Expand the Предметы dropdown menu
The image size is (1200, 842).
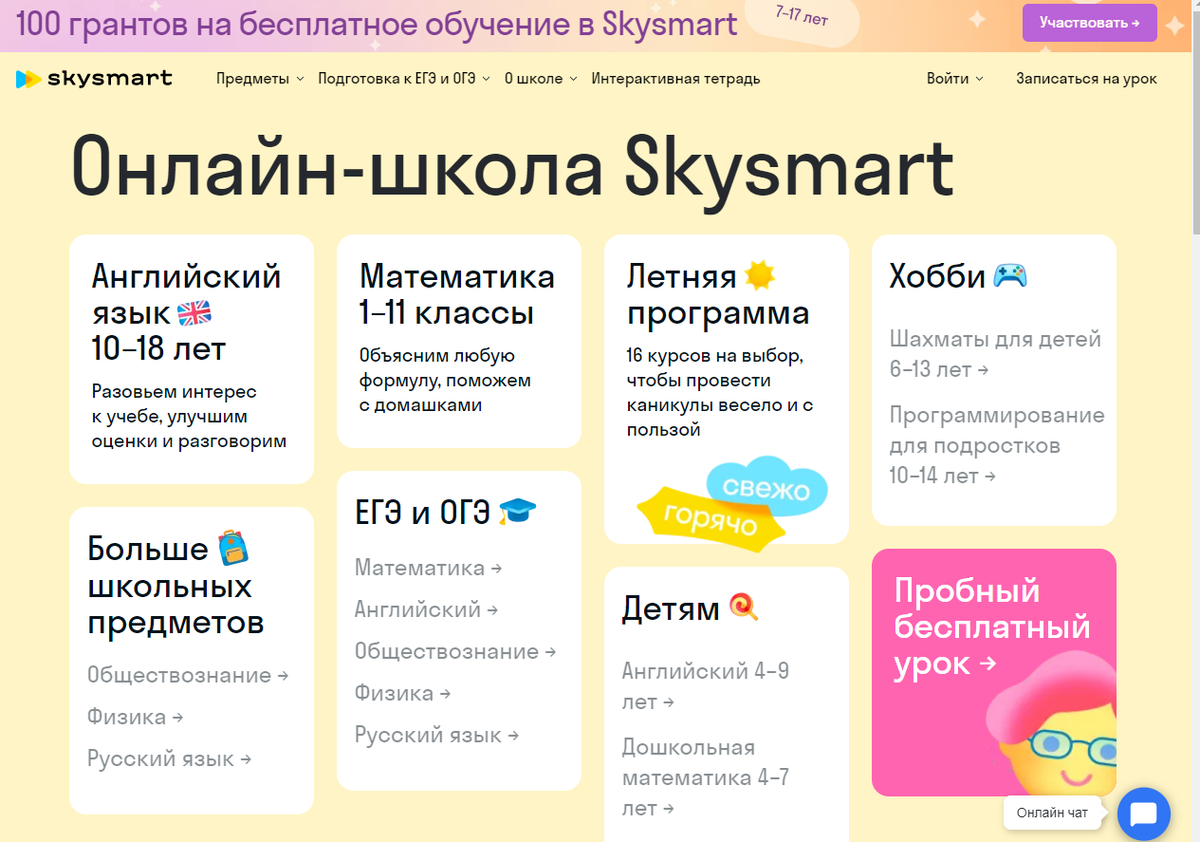point(260,79)
